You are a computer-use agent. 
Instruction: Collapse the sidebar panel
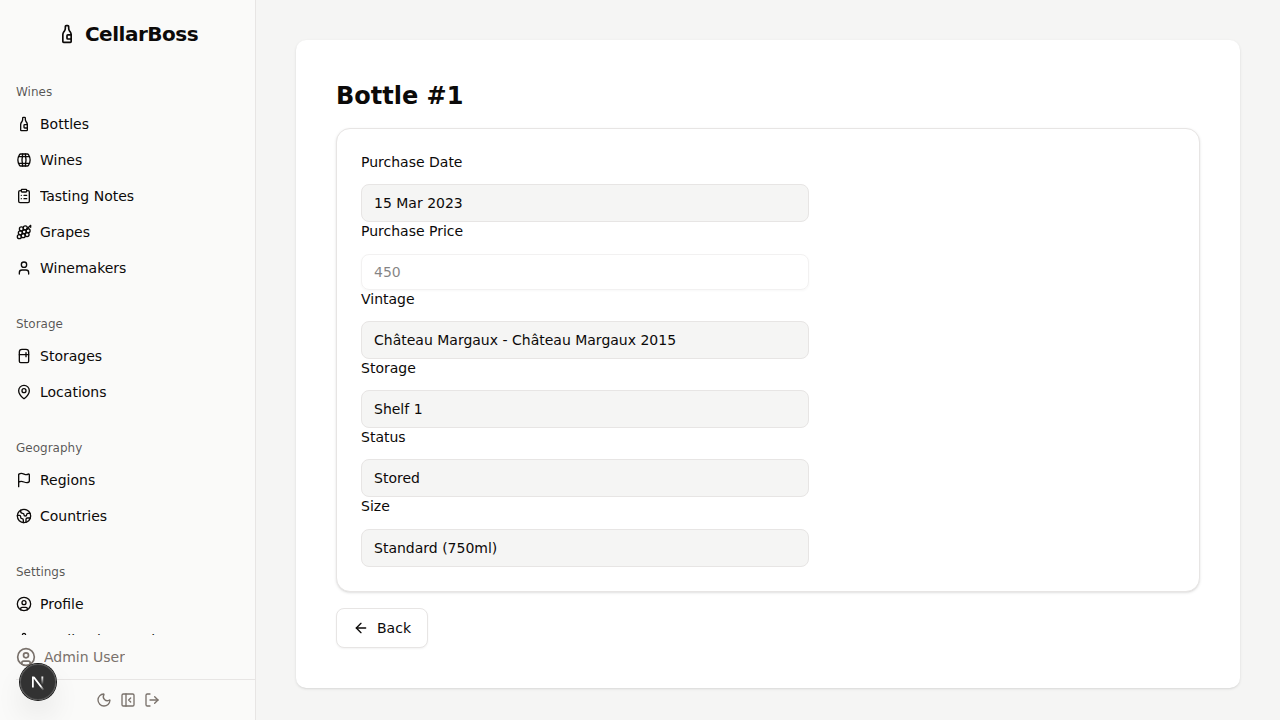(128, 700)
